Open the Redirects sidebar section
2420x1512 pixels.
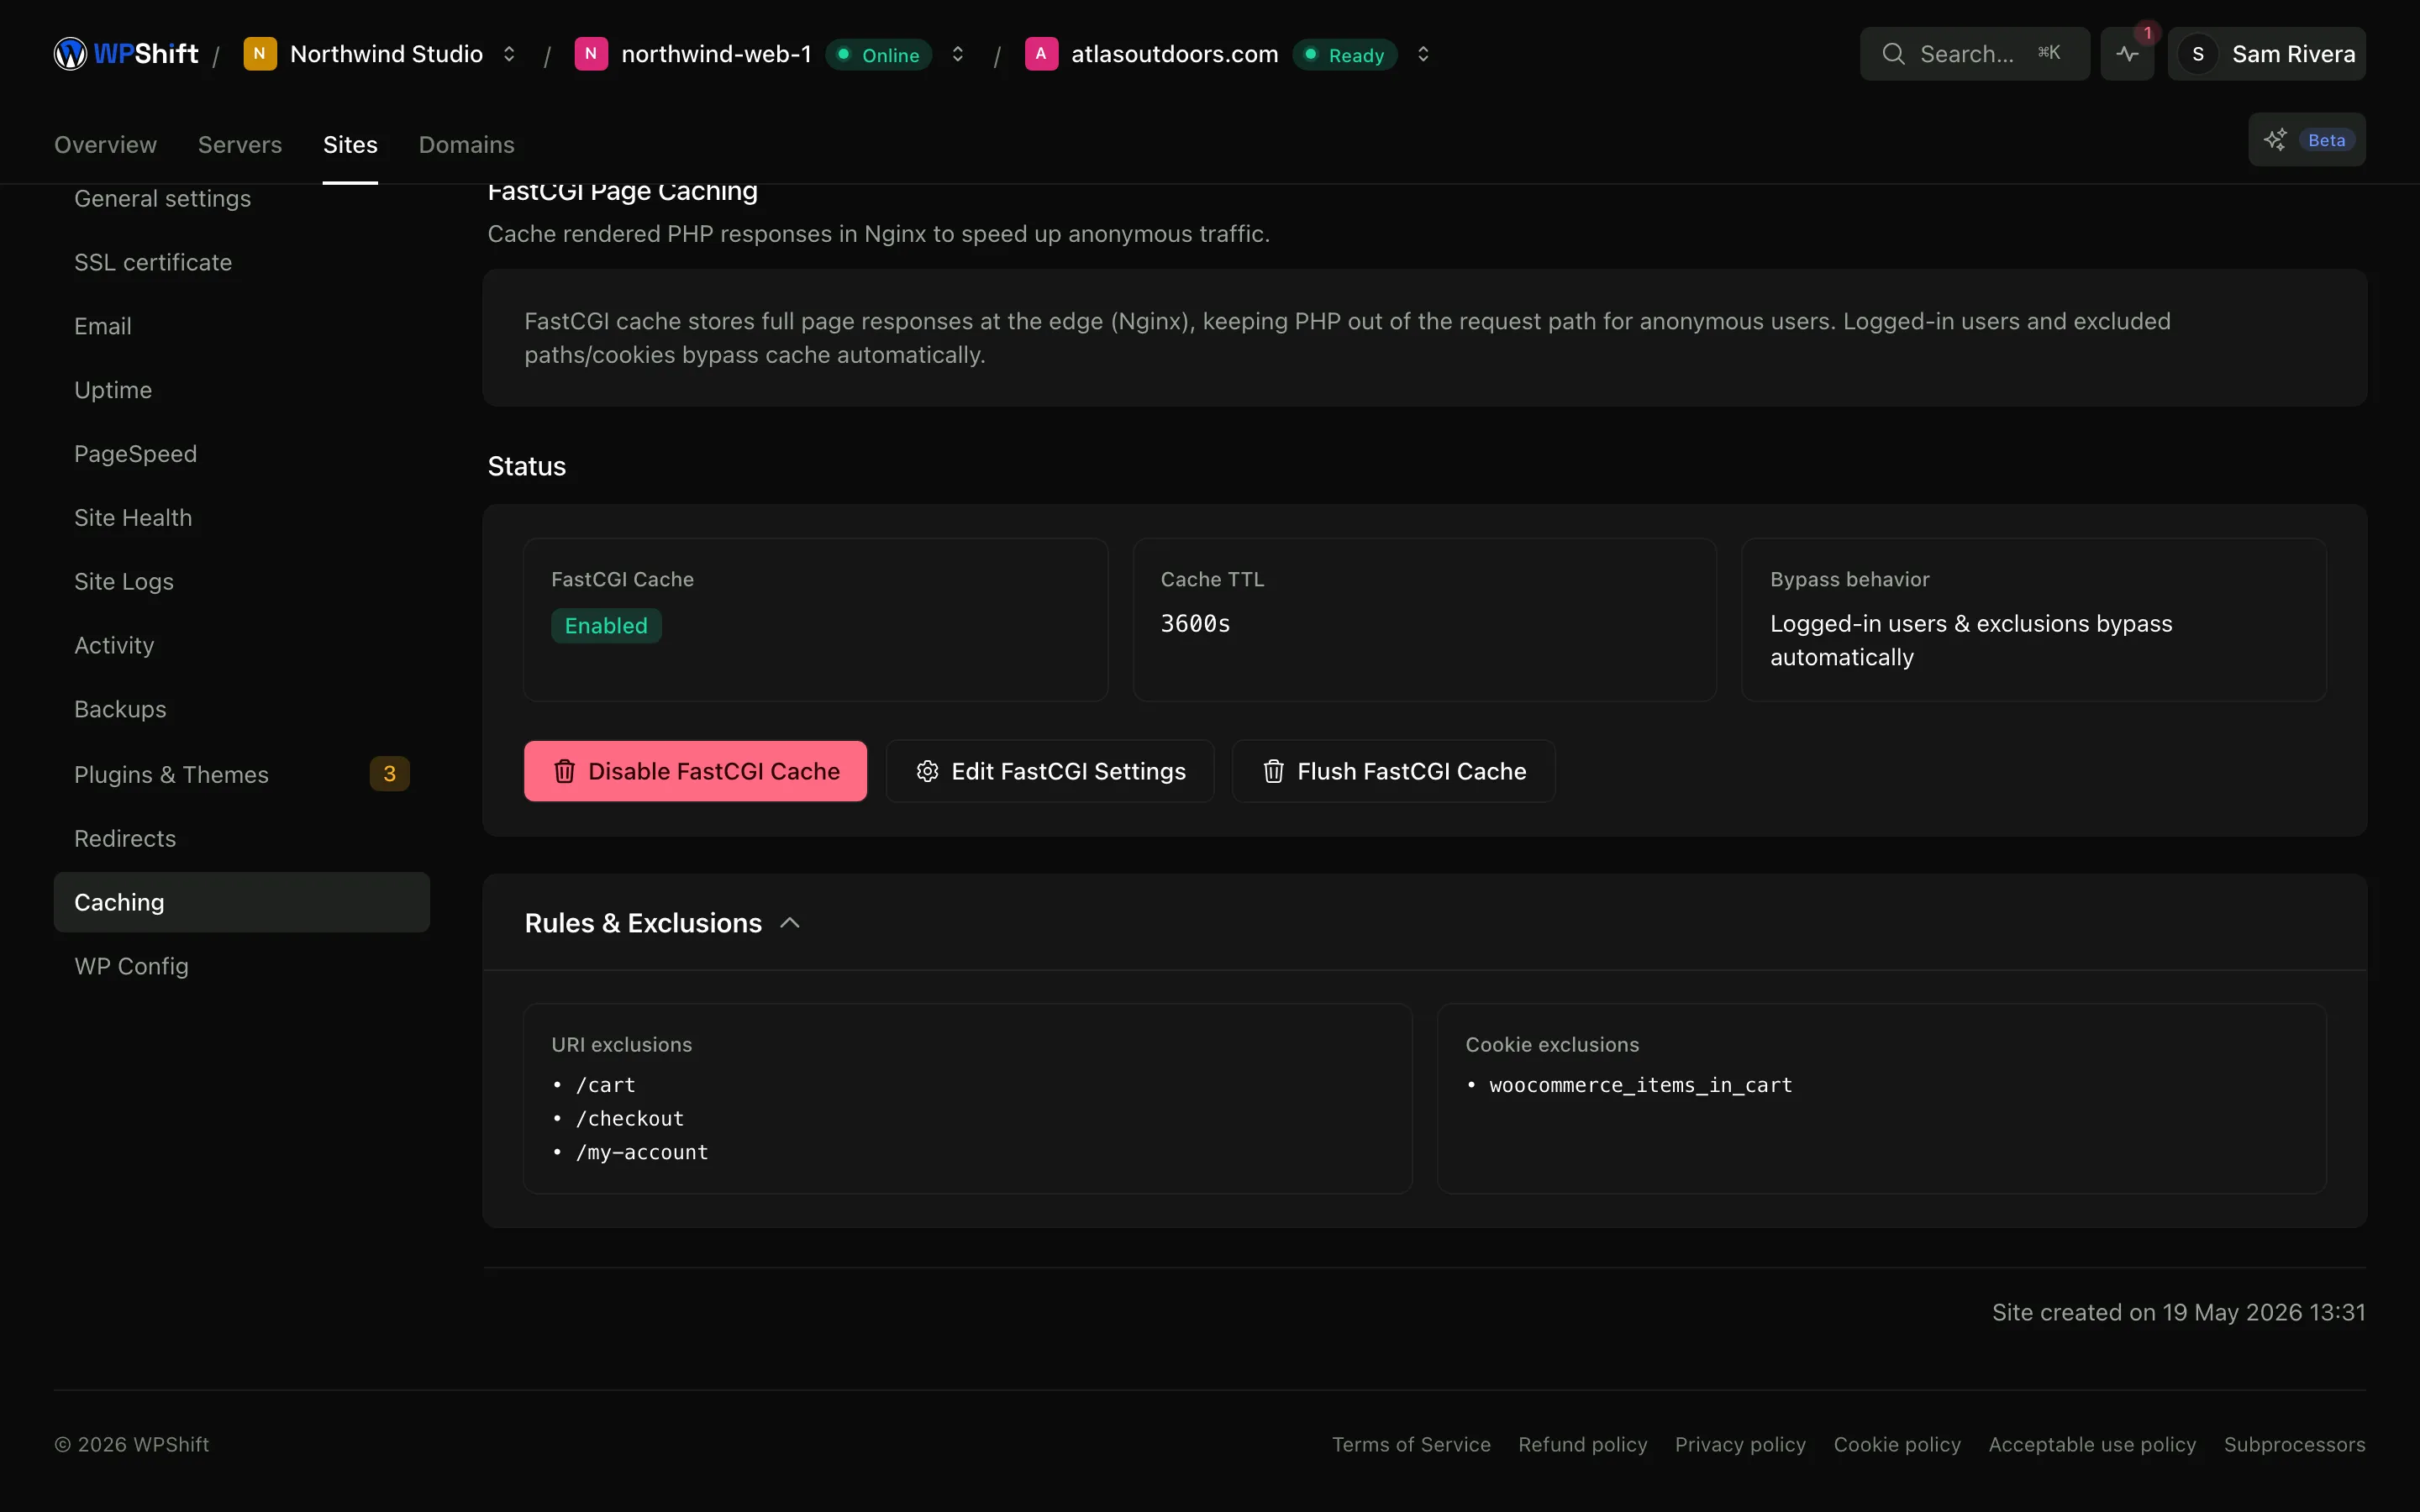pyautogui.click(x=242, y=839)
